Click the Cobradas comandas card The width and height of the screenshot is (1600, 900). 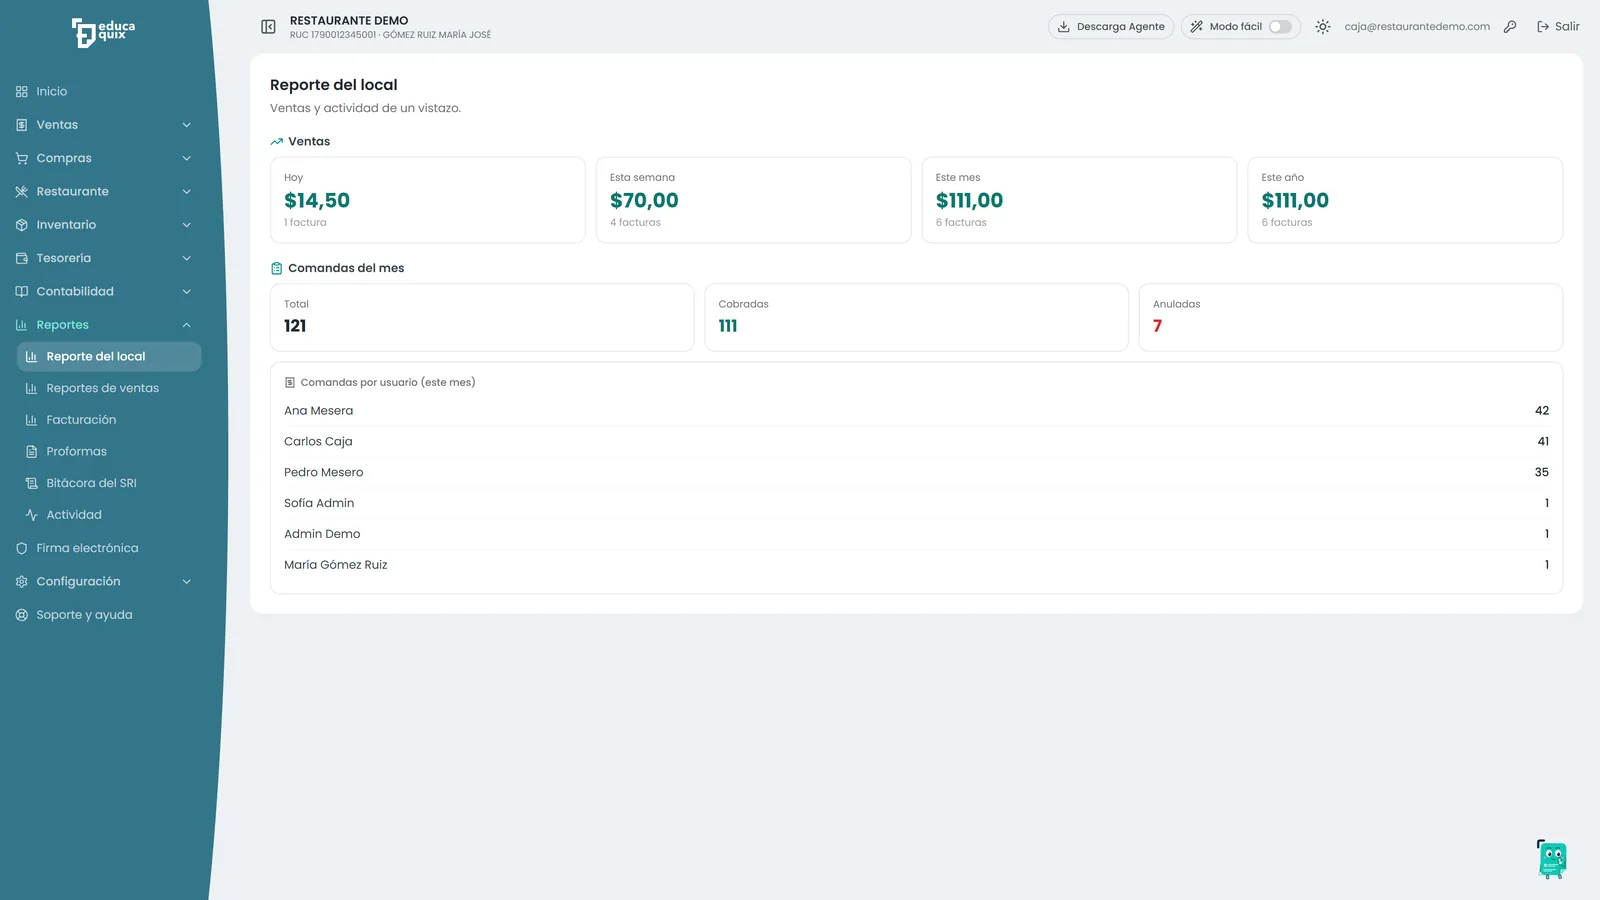point(916,317)
